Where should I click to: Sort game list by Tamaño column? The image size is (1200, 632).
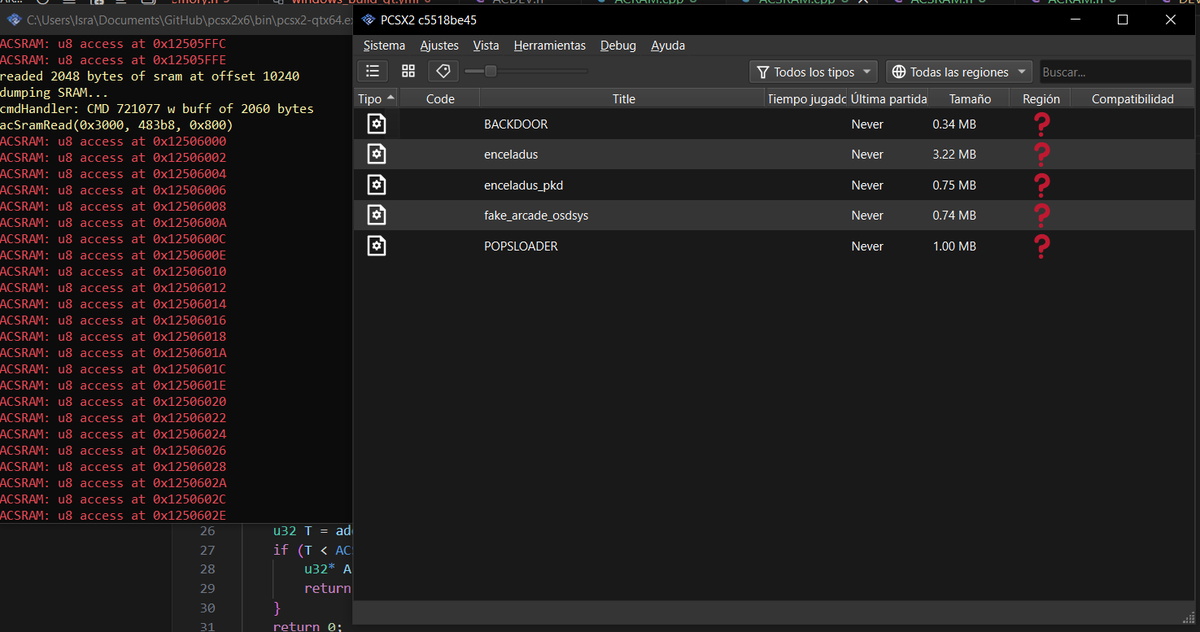point(970,99)
